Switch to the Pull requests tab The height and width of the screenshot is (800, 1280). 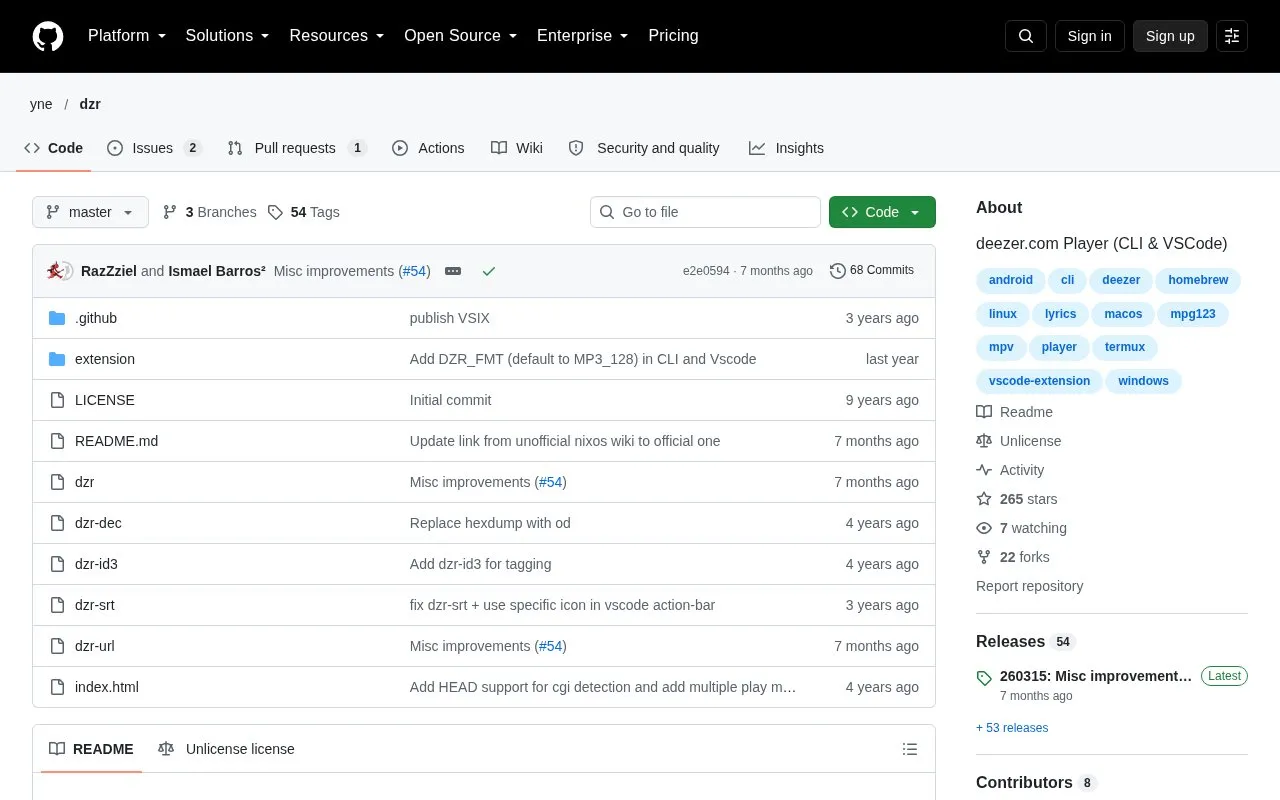[297, 148]
